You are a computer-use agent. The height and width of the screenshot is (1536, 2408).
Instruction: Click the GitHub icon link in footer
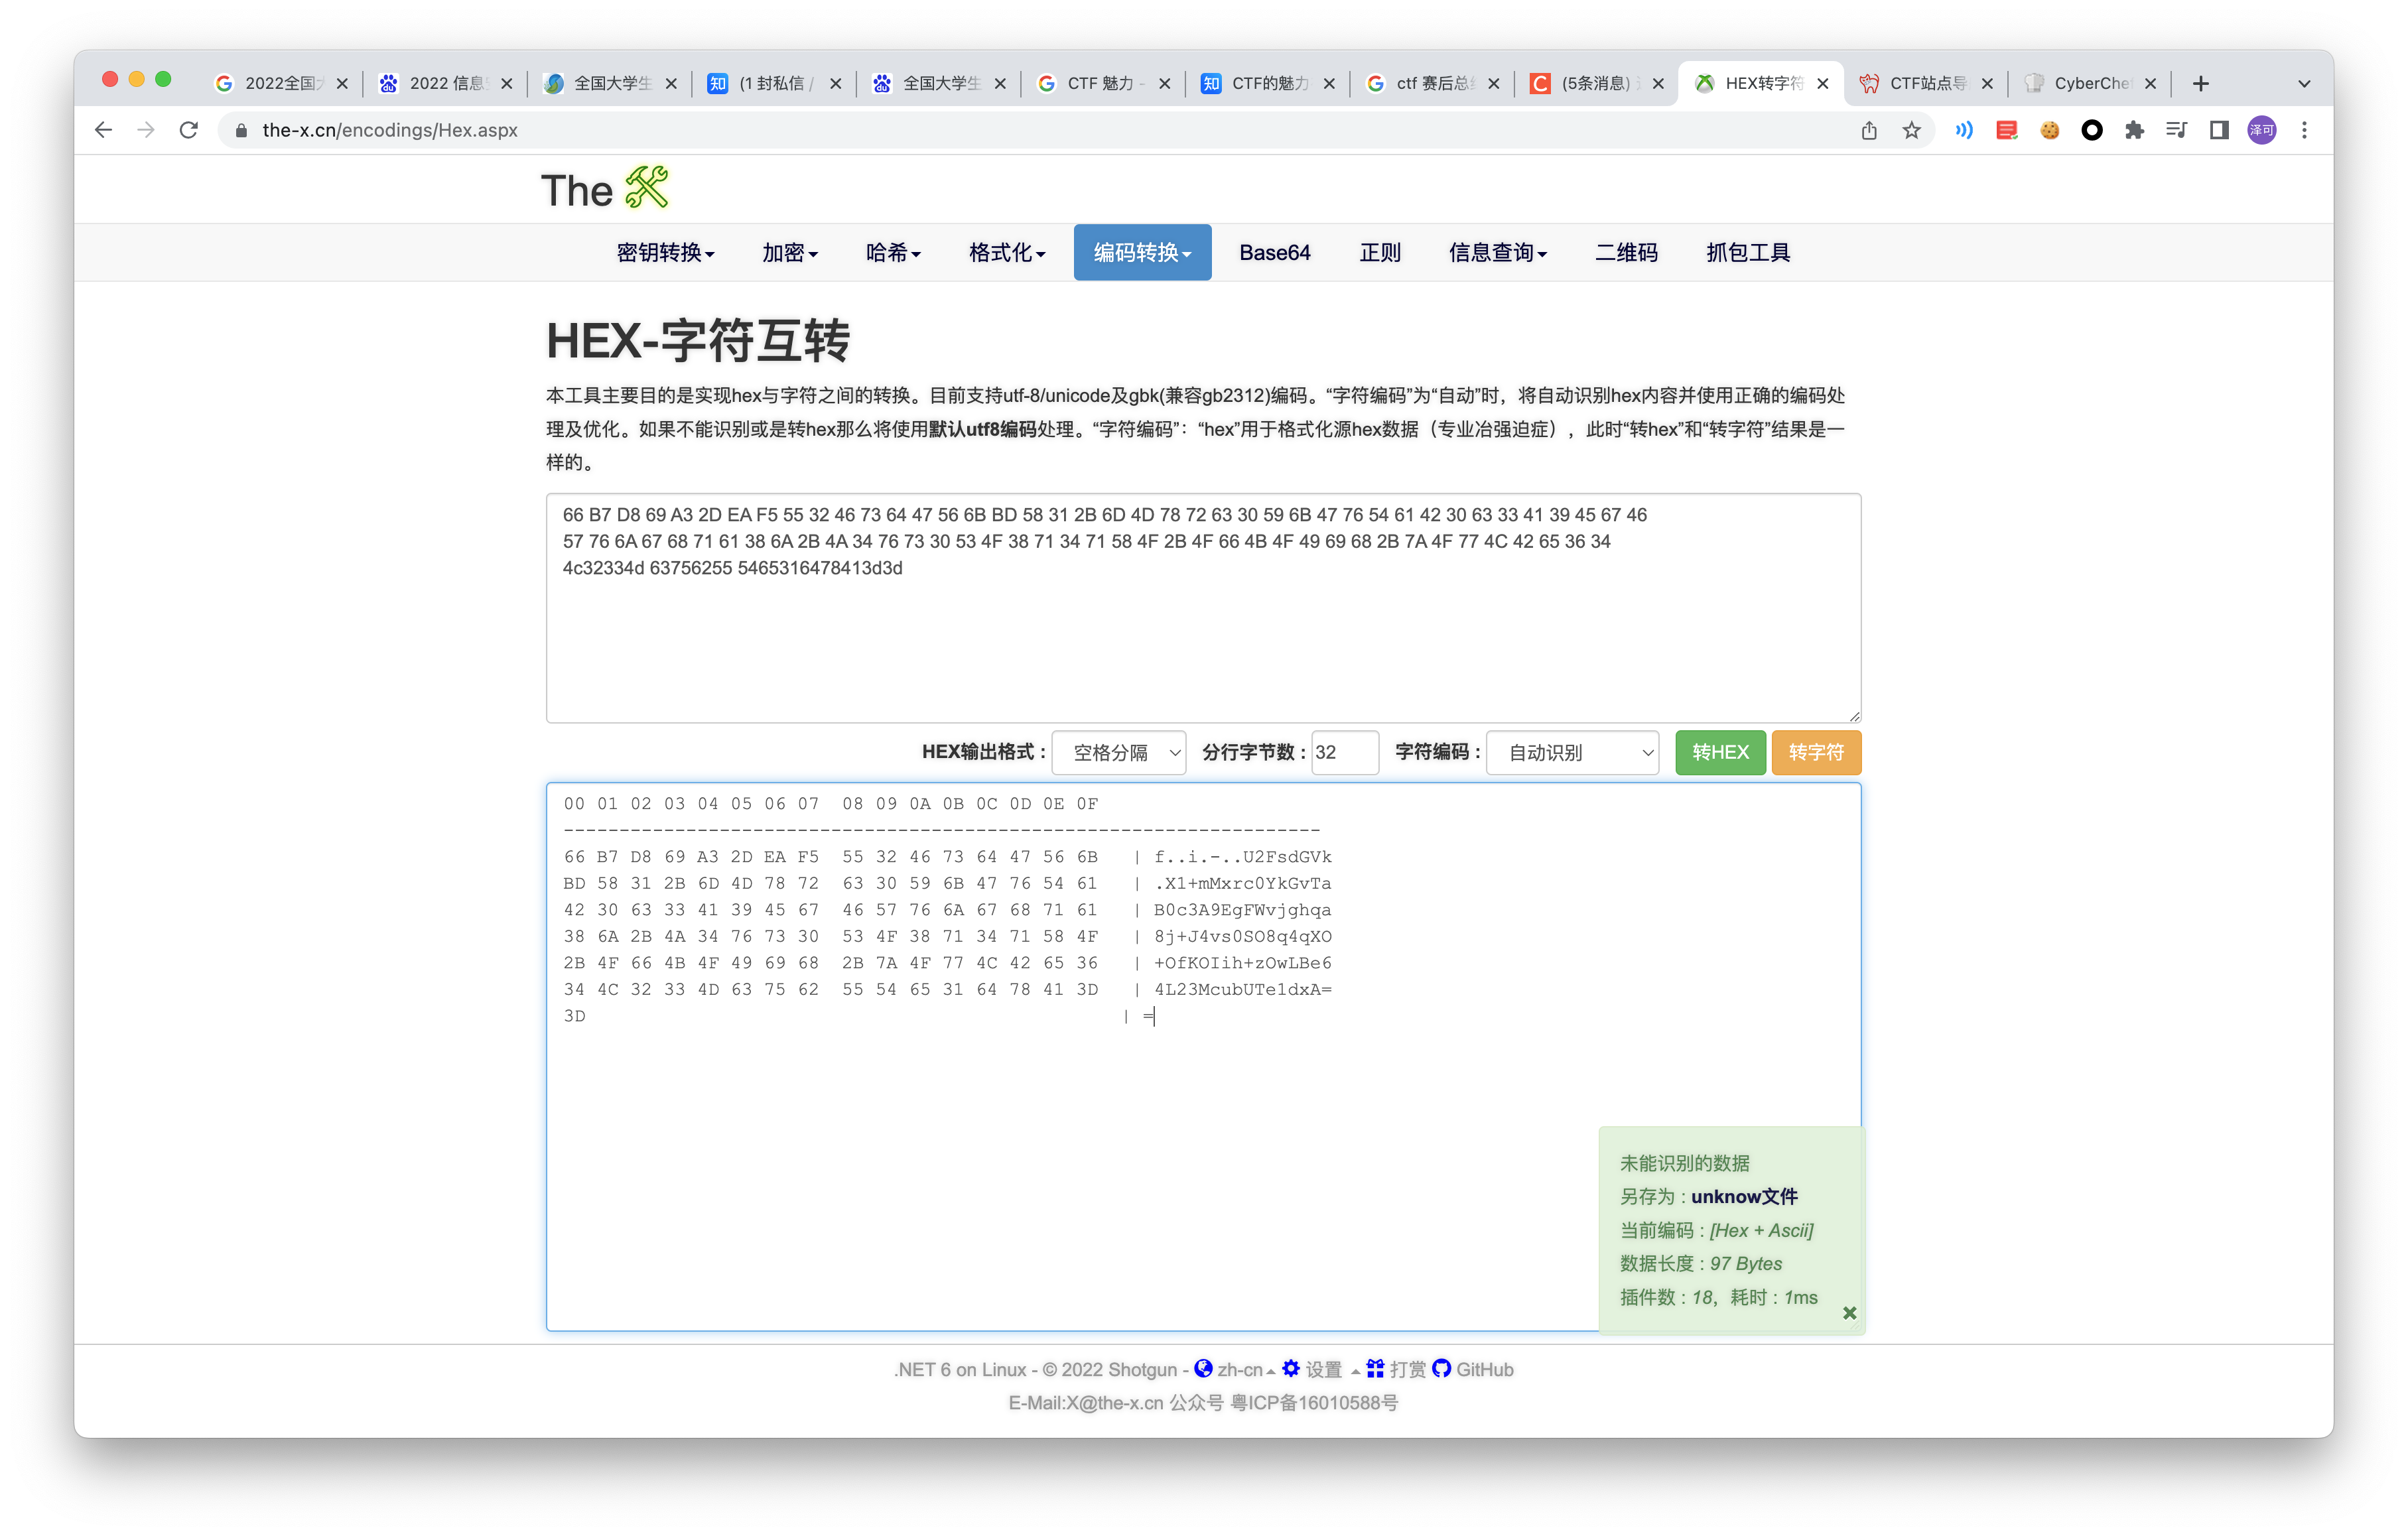[x=1441, y=1368]
